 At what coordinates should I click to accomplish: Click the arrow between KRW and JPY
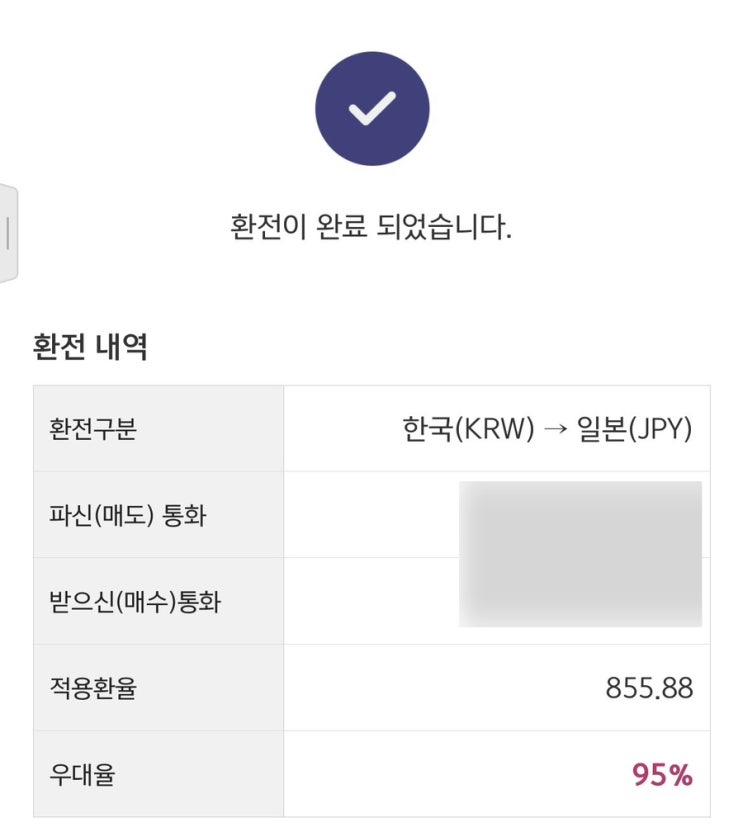pyautogui.click(x=556, y=430)
